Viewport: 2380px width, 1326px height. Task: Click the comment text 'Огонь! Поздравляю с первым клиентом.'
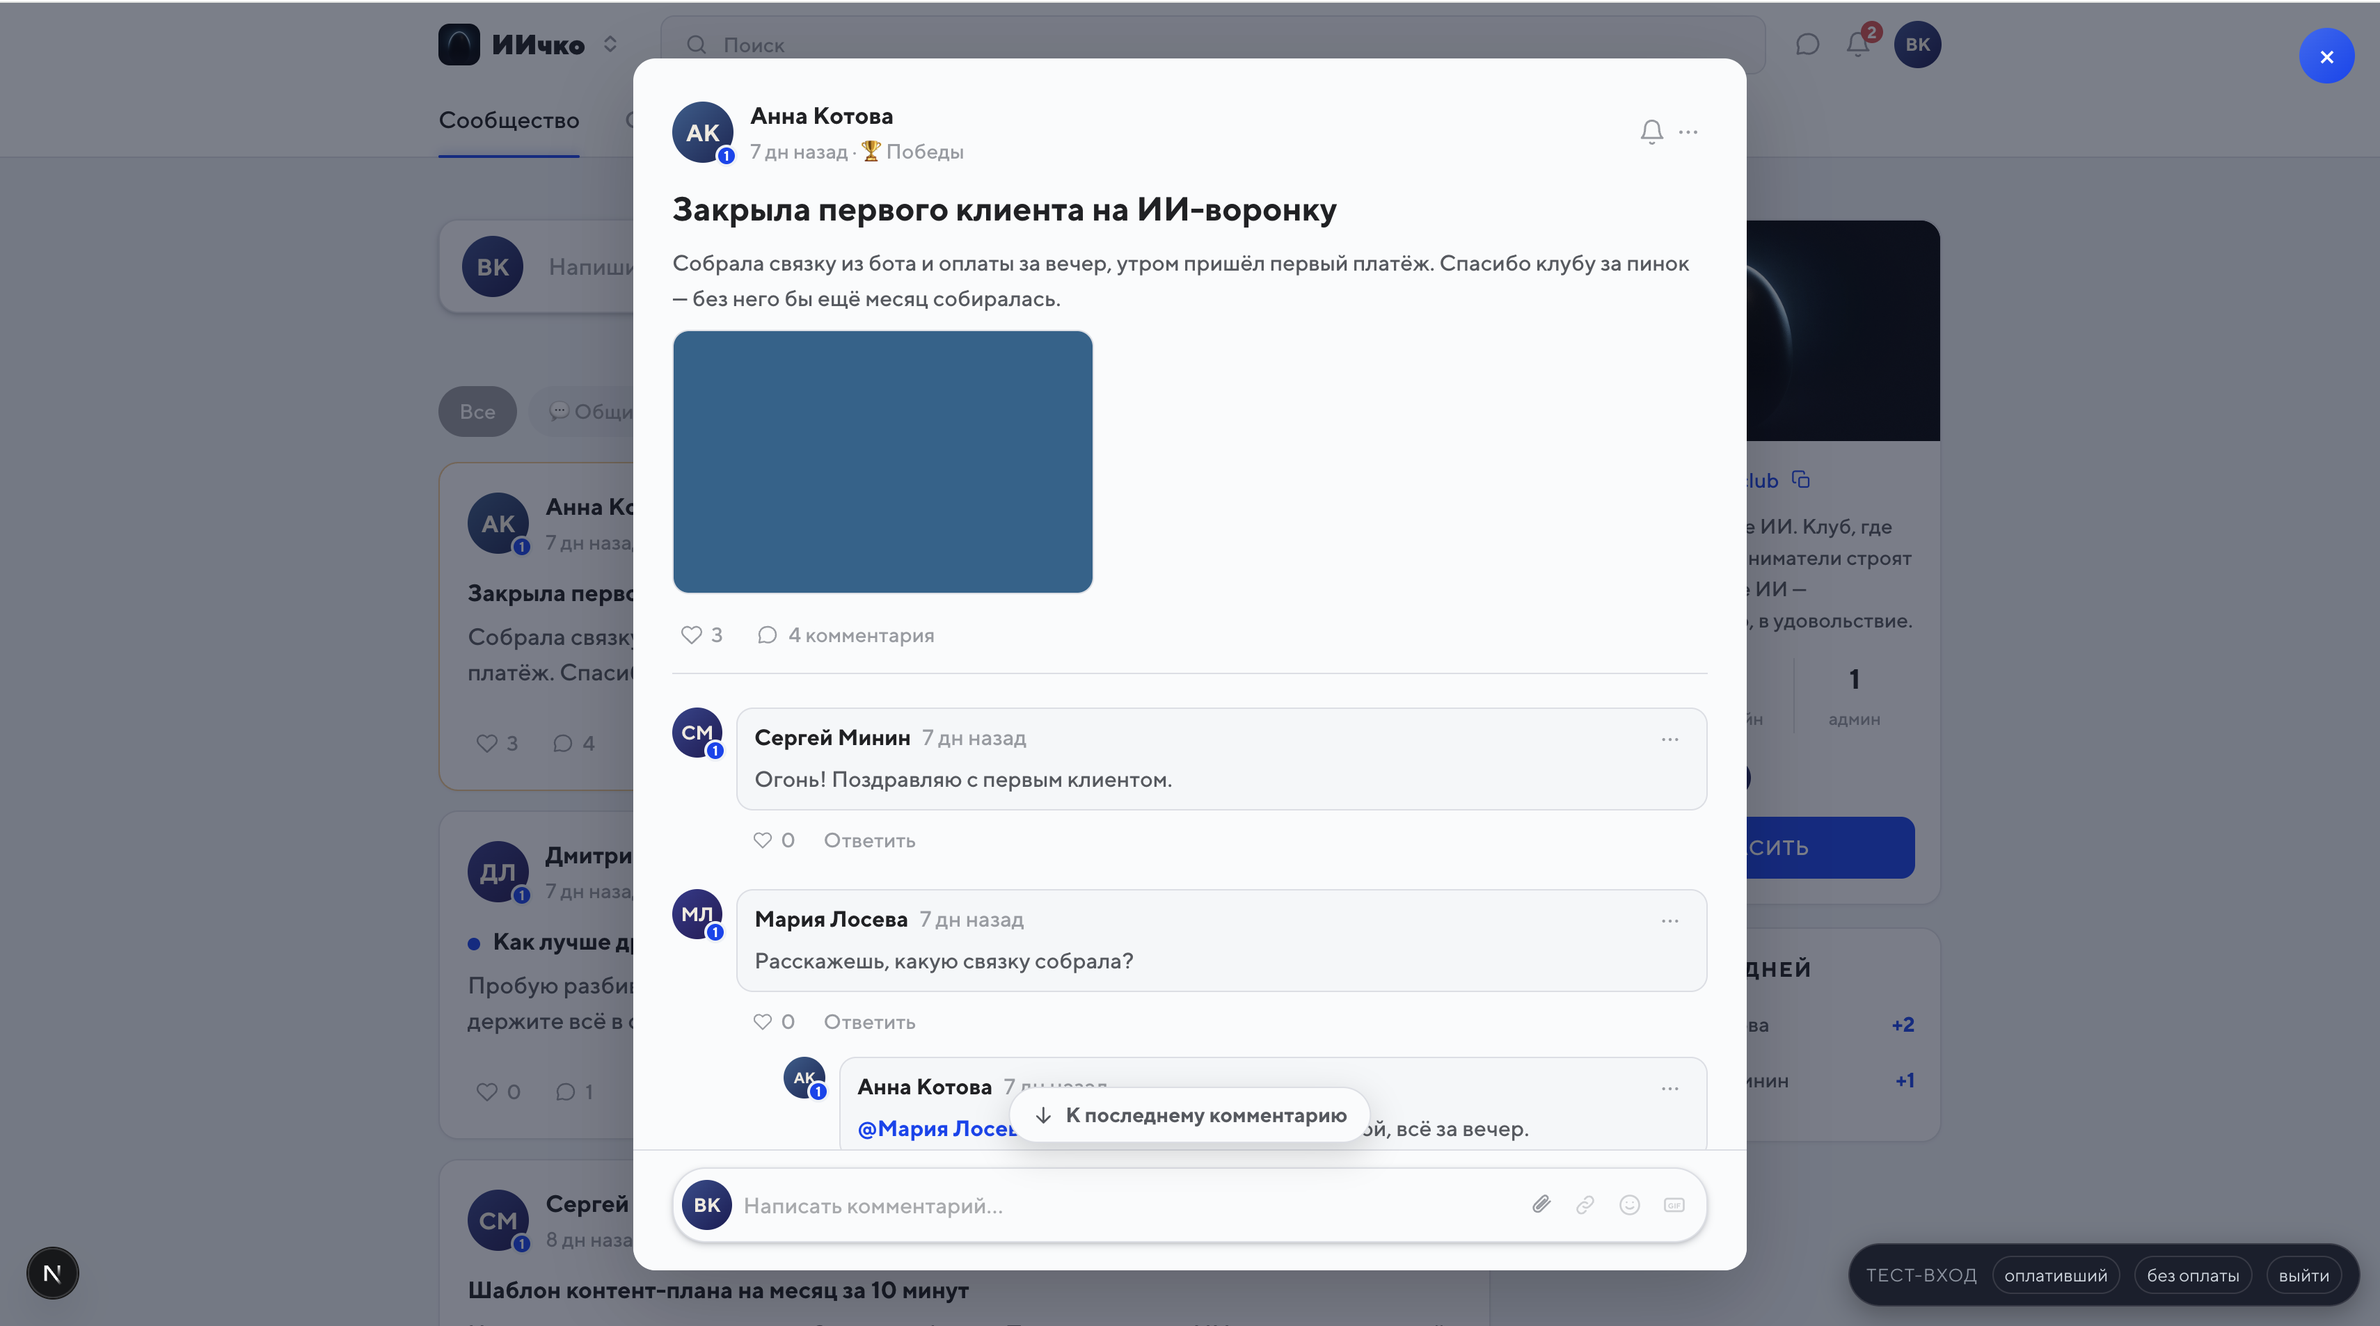click(962, 780)
